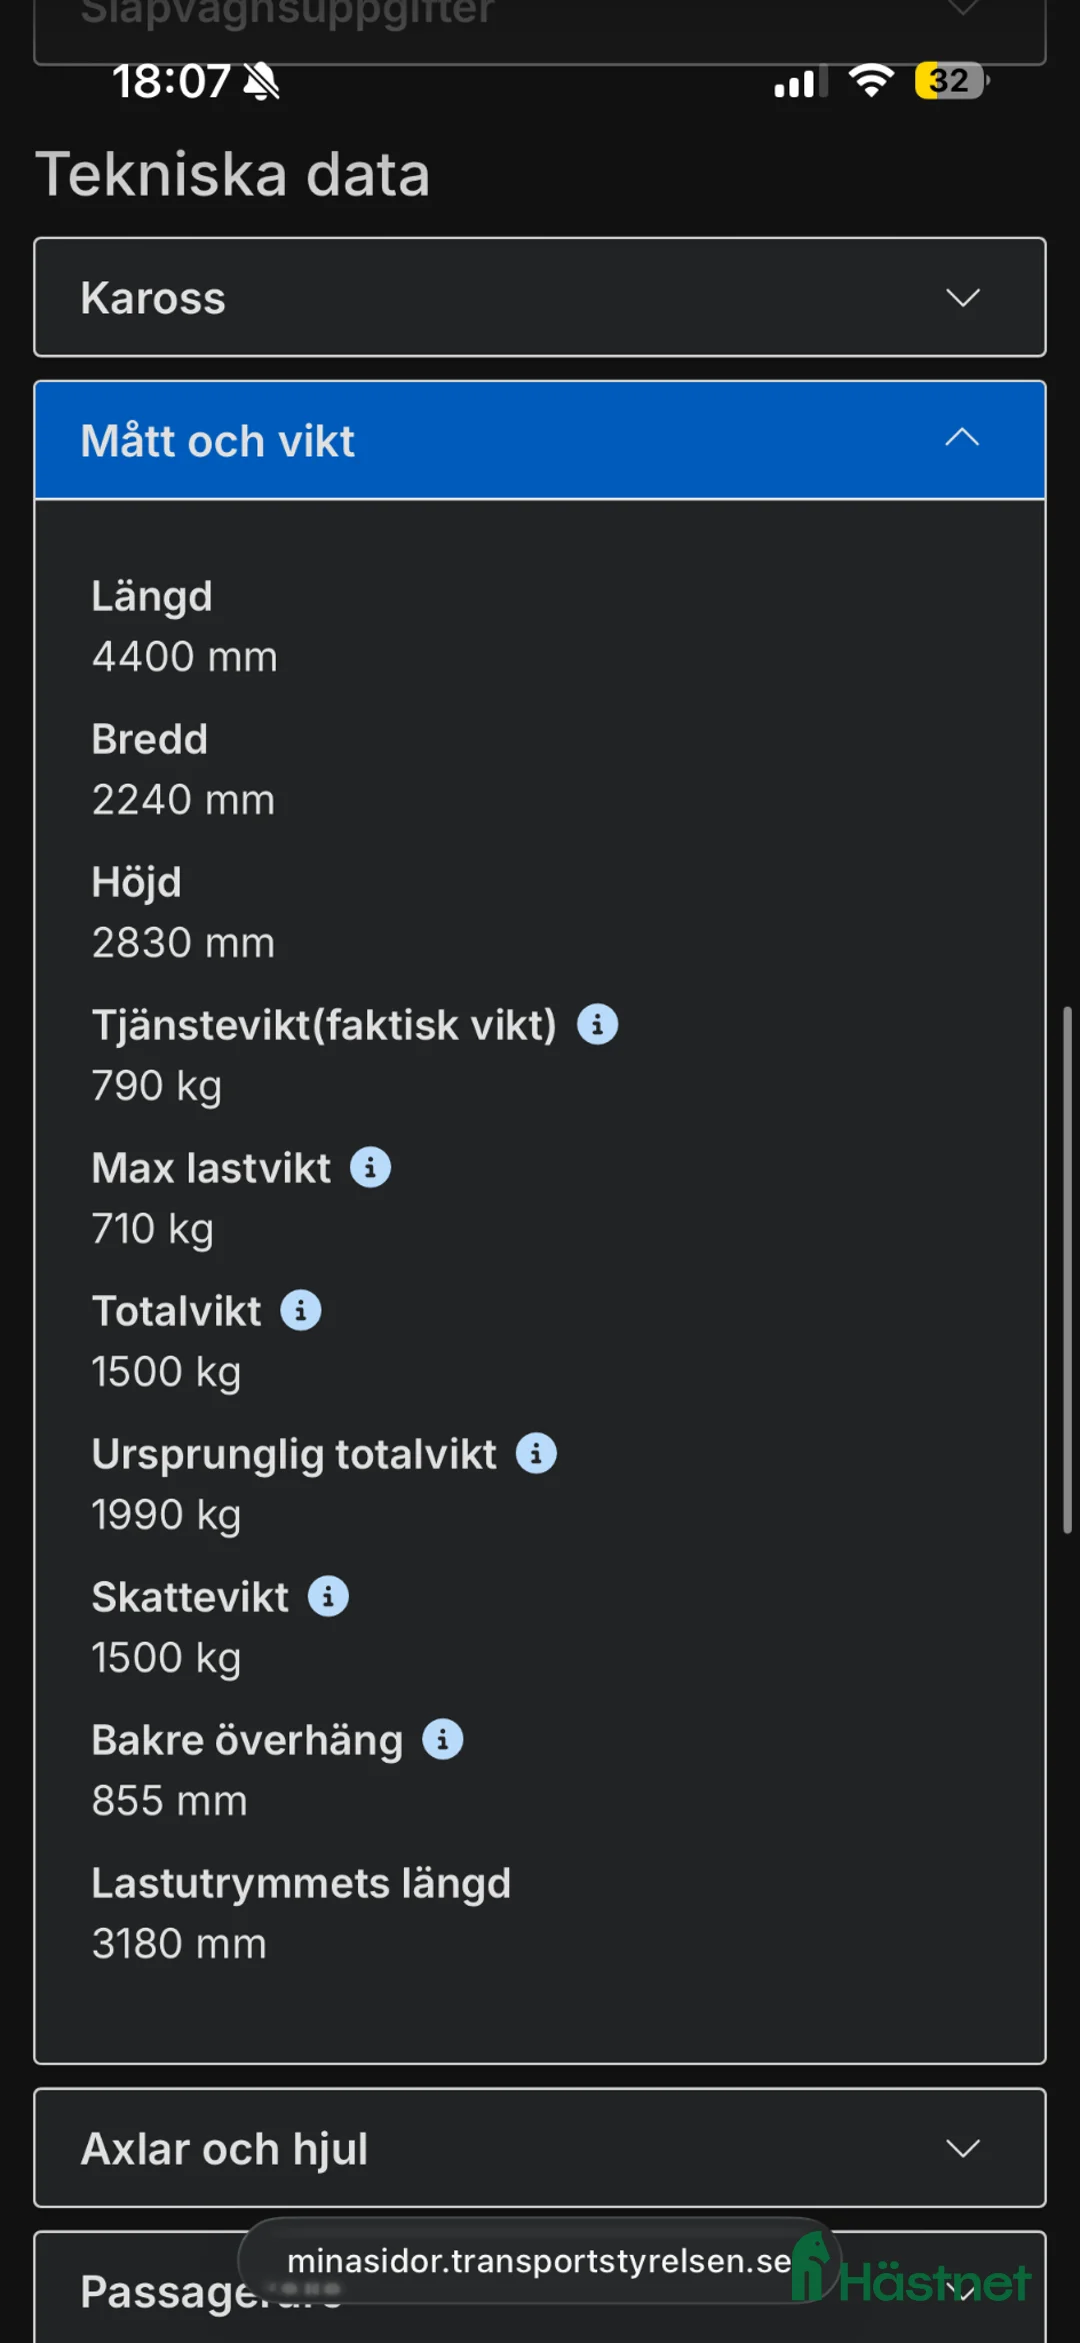Open the Bakre överhäng info icon

coord(441,1739)
